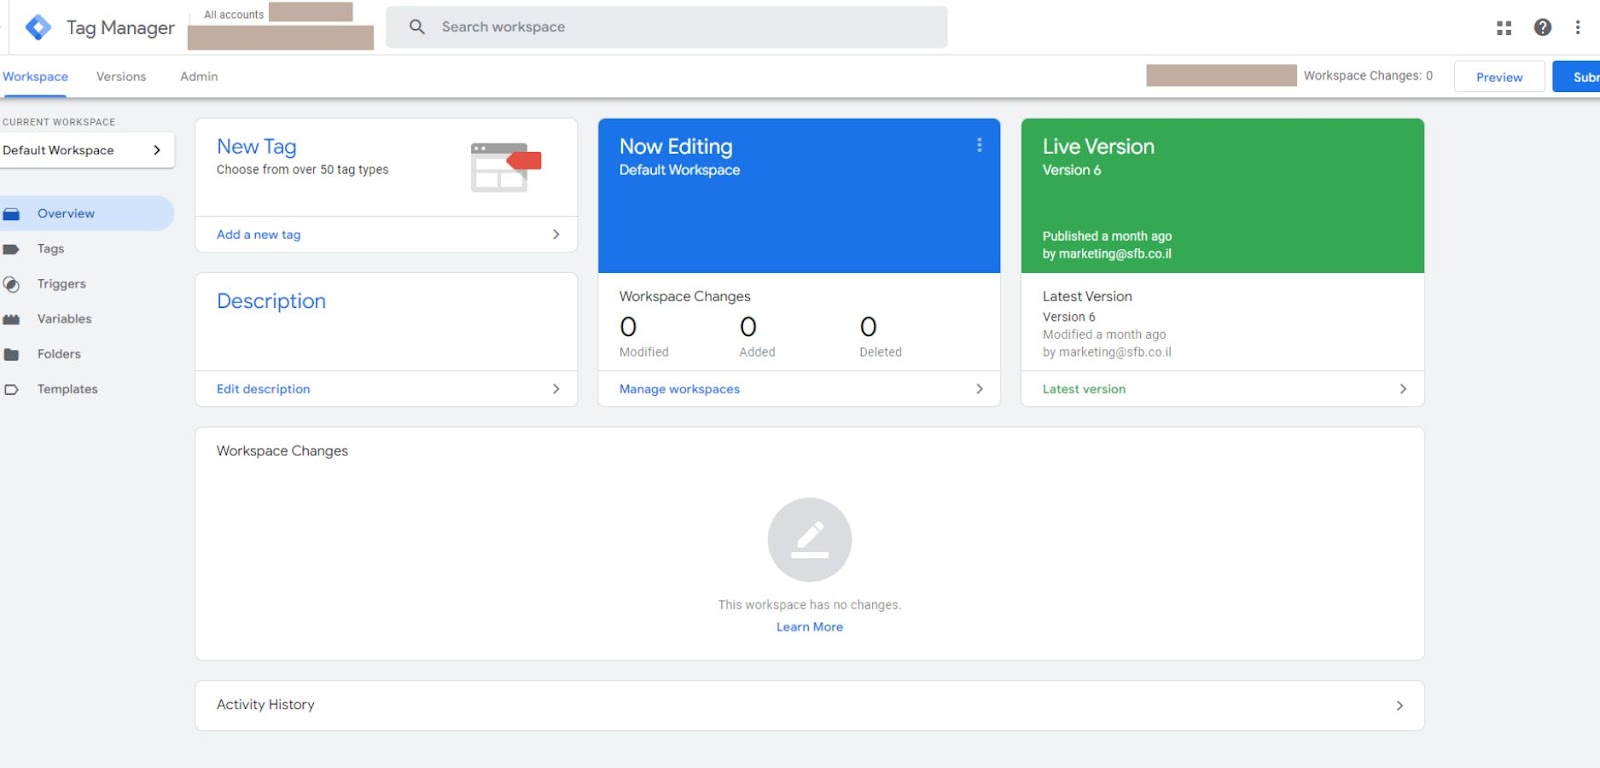Image resolution: width=1600 pixels, height=768 pixels.
Task: Open the Now Editing card three-dot menu
Action: pyautogui.click(x=979, y=145)
